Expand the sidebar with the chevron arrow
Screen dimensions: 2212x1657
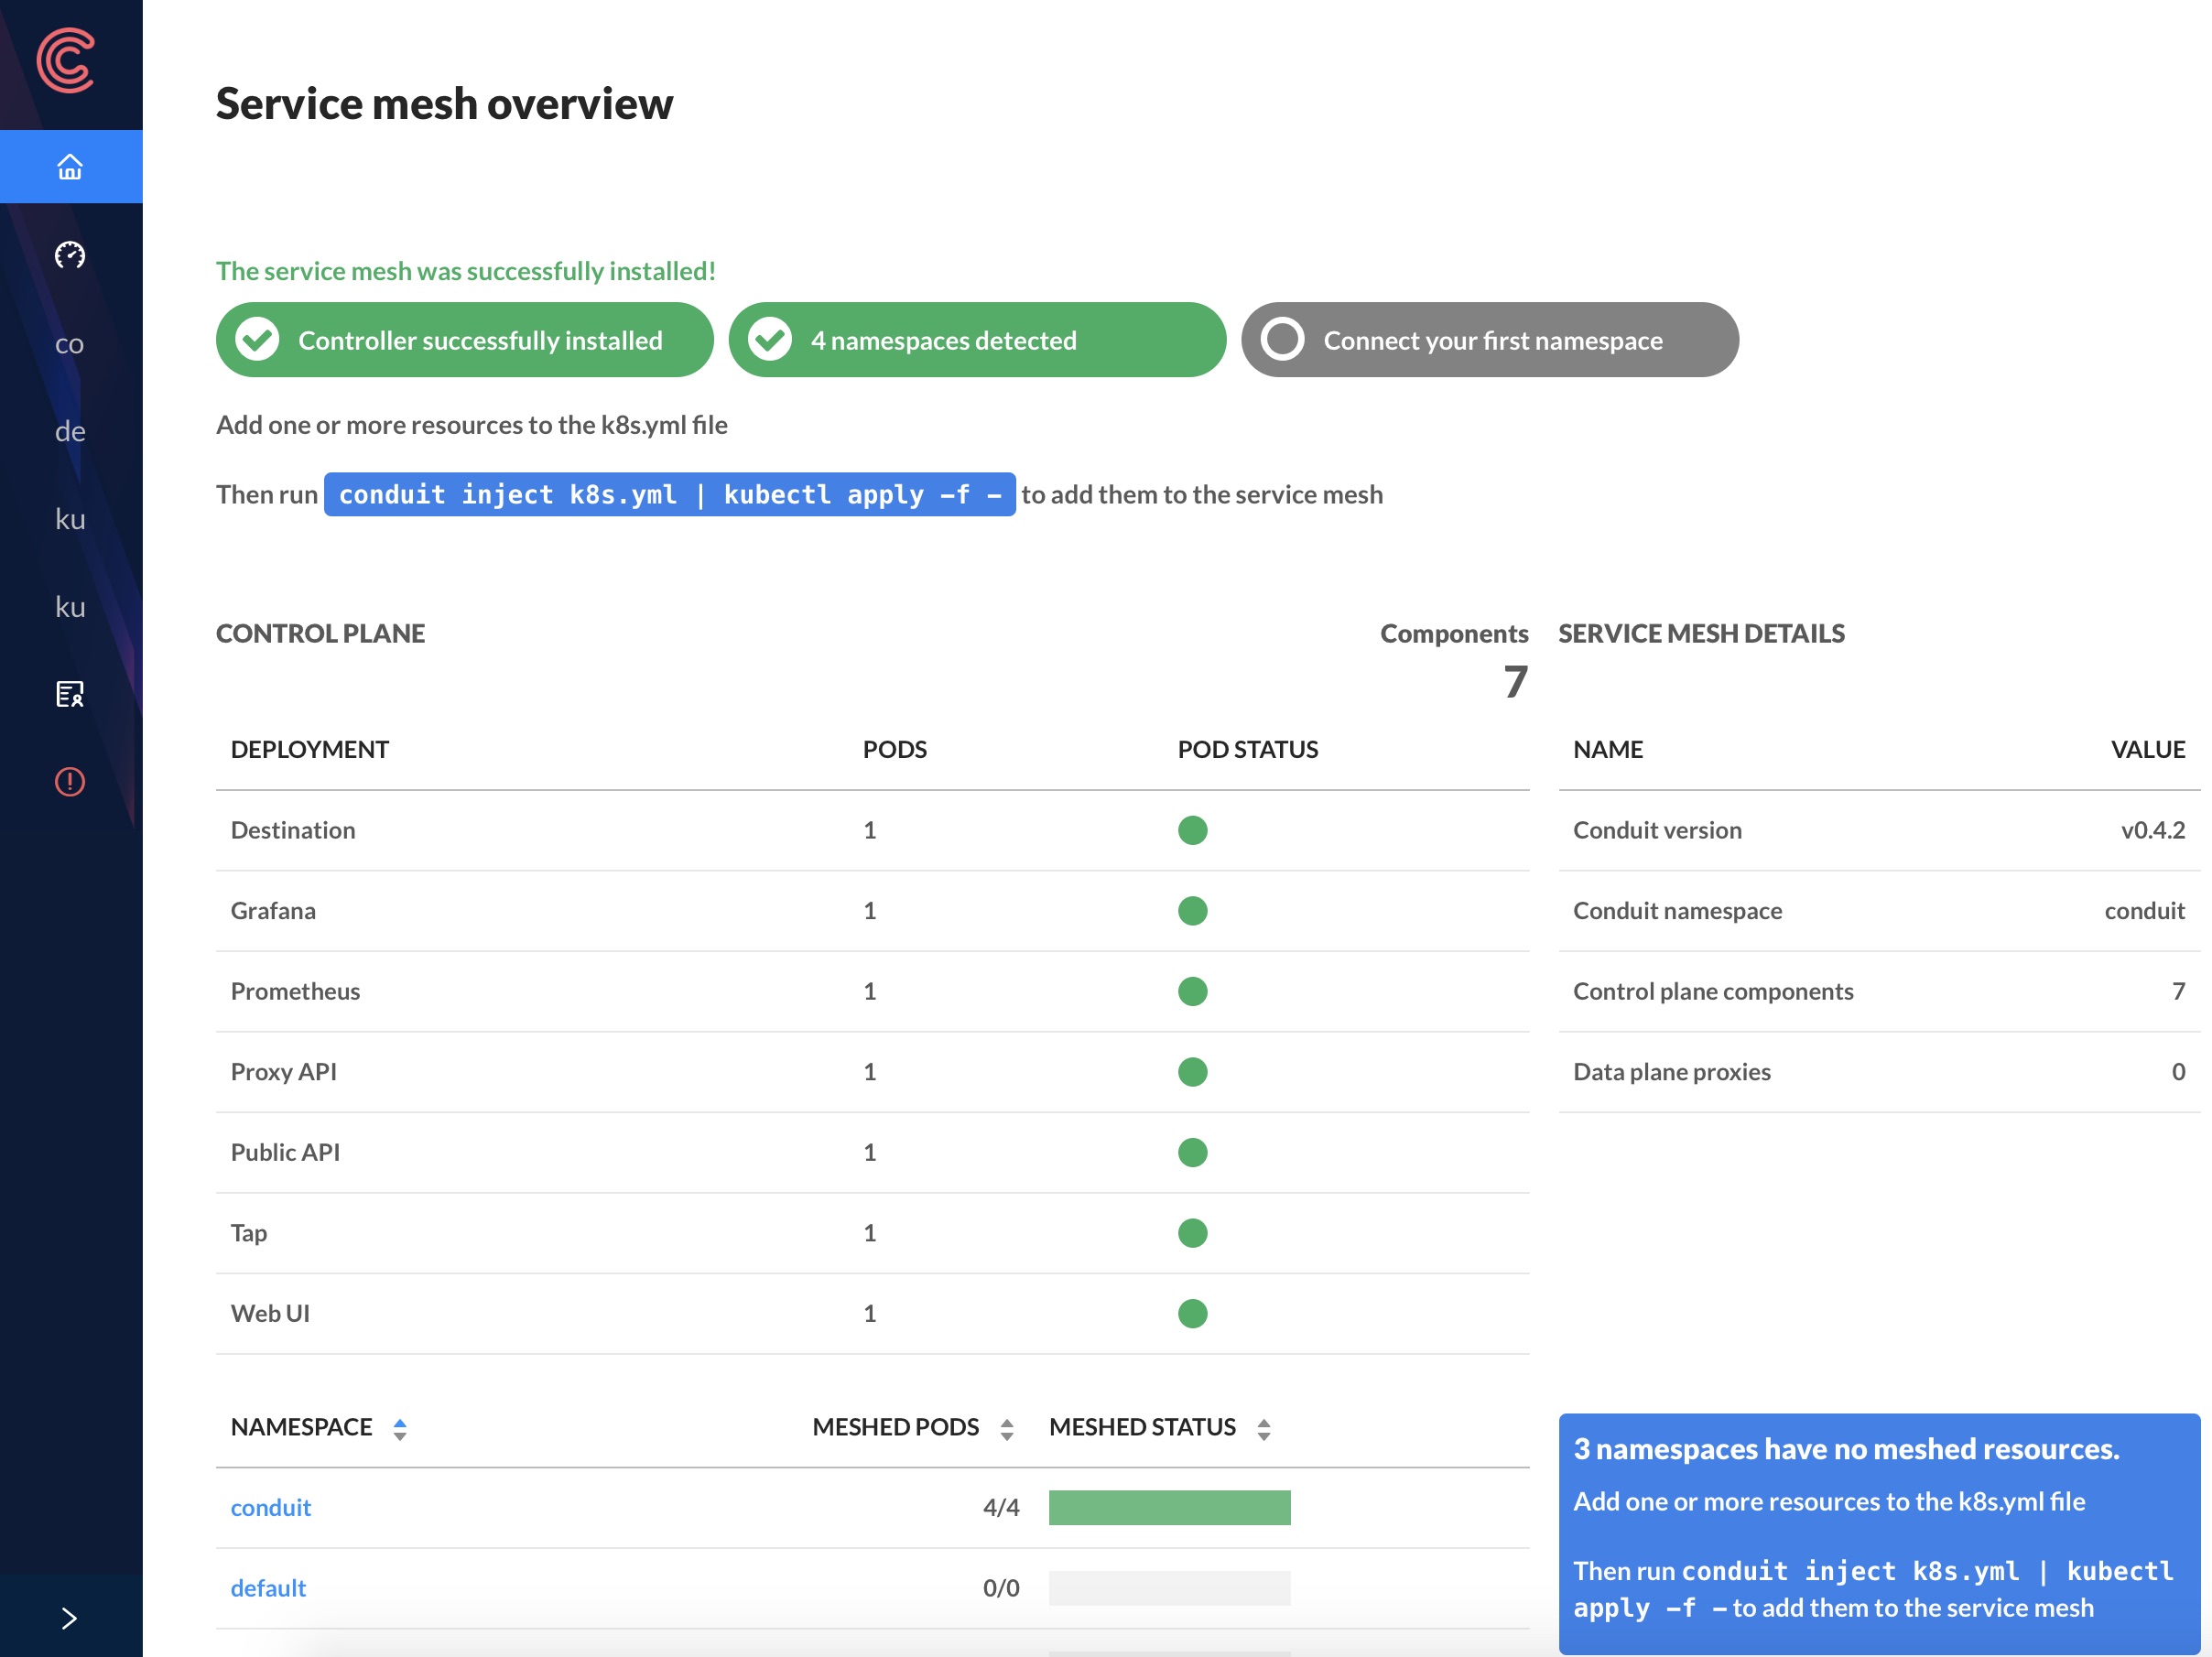[69, 1618]
